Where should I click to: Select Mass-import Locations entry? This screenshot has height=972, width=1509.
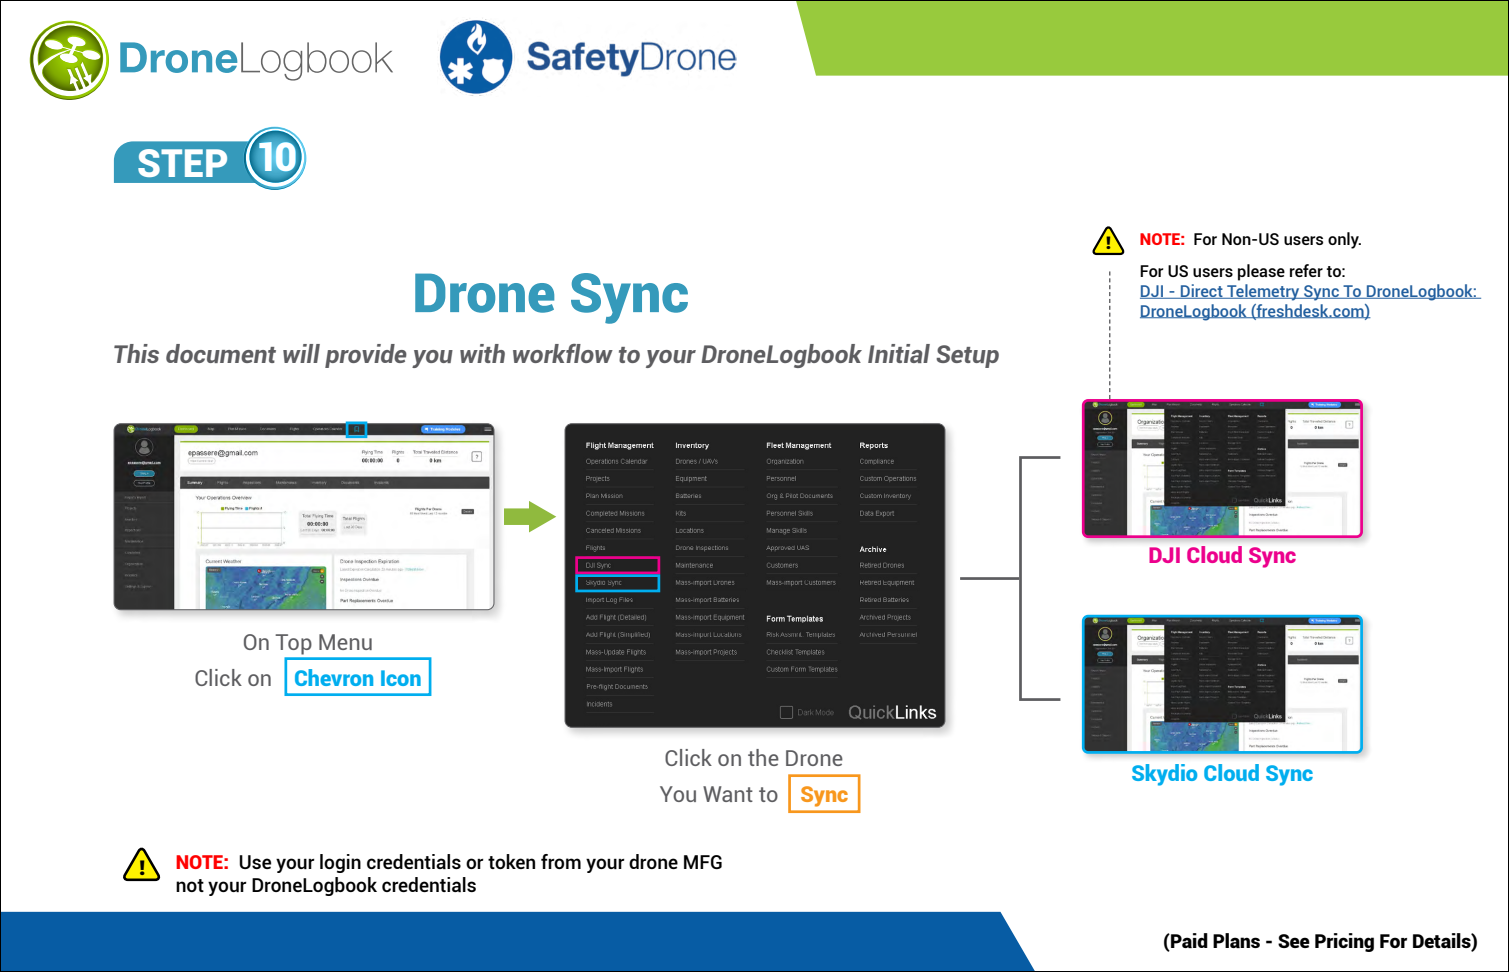click(708, 634)
